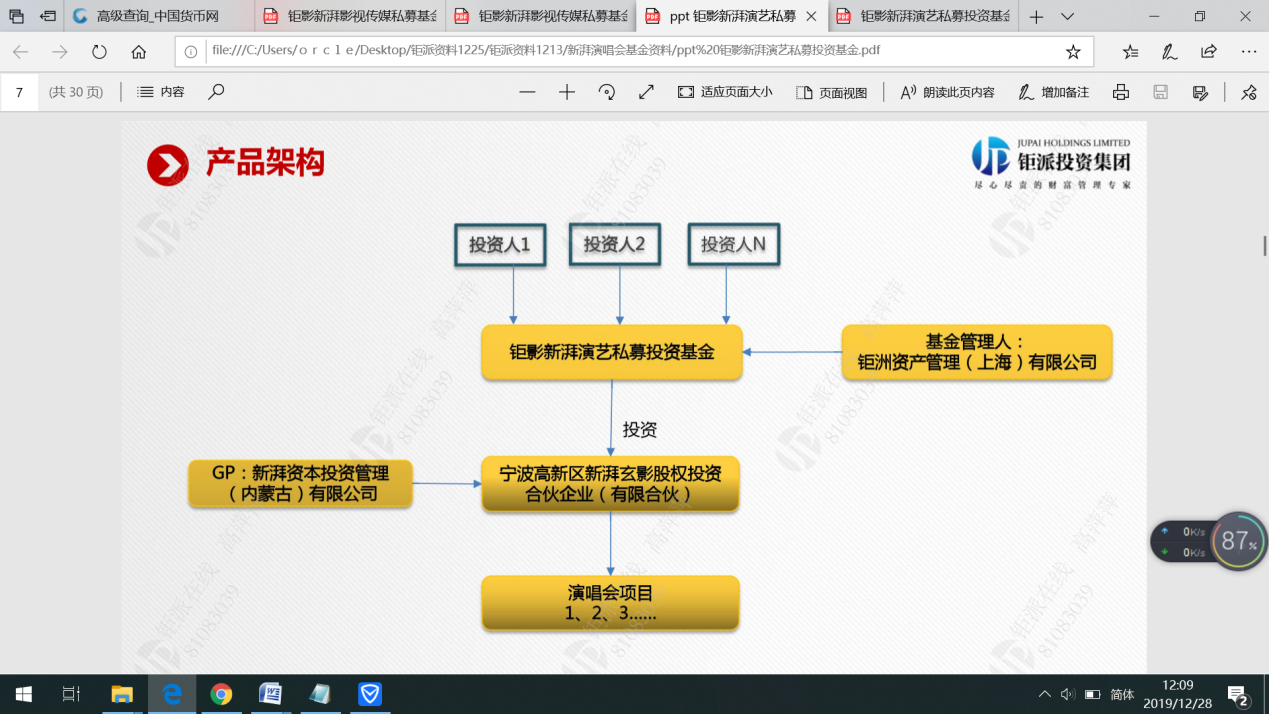Launch Chrome from the taskbar

[x=221, y=694]
